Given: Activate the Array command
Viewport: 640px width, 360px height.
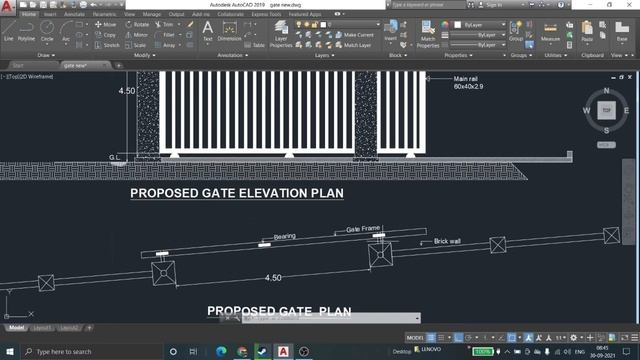Looking at the screenshot, I should point(165,45).
